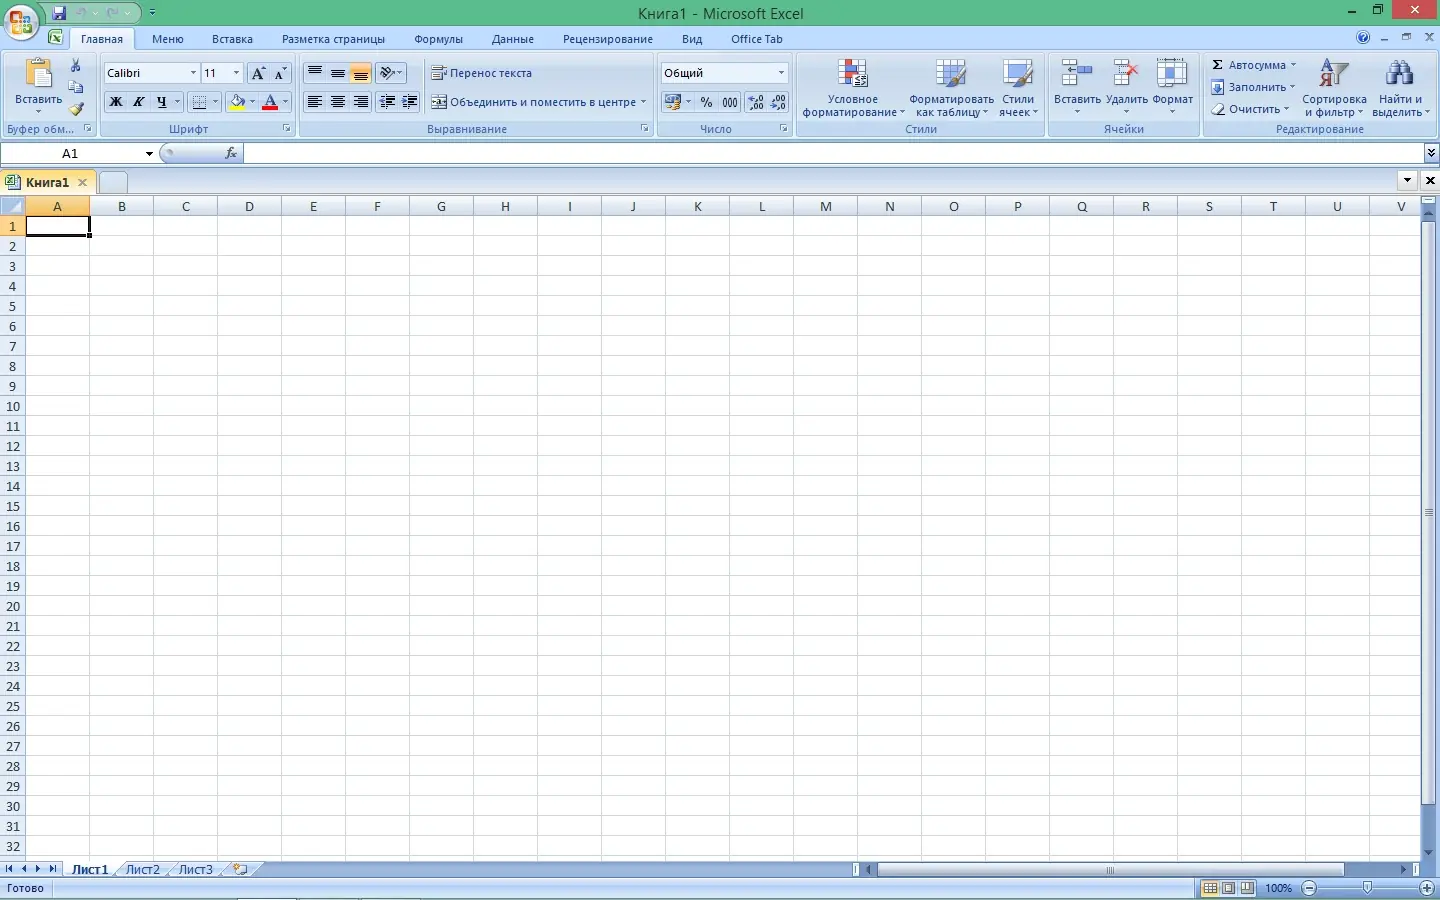The height and width of the screenshot is (900, 1440).
Task: Open the fx Insert Function dialog
Action: click(231, 153)
